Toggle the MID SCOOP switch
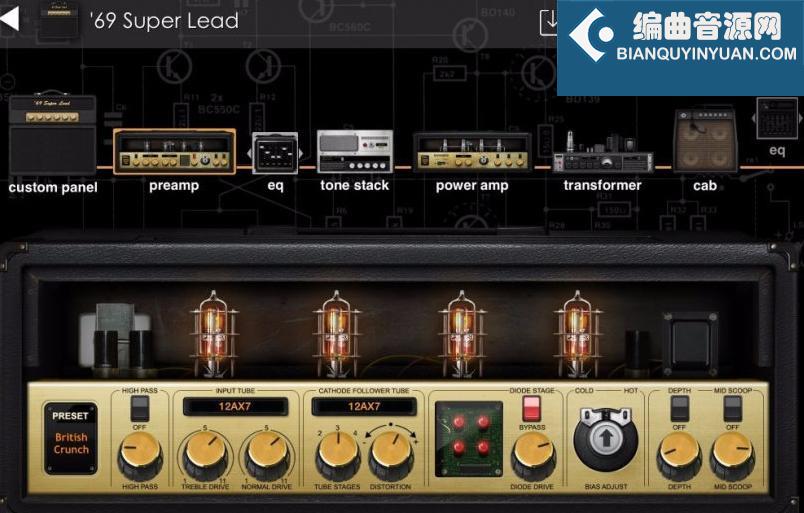804x513 pixels. 733,409
